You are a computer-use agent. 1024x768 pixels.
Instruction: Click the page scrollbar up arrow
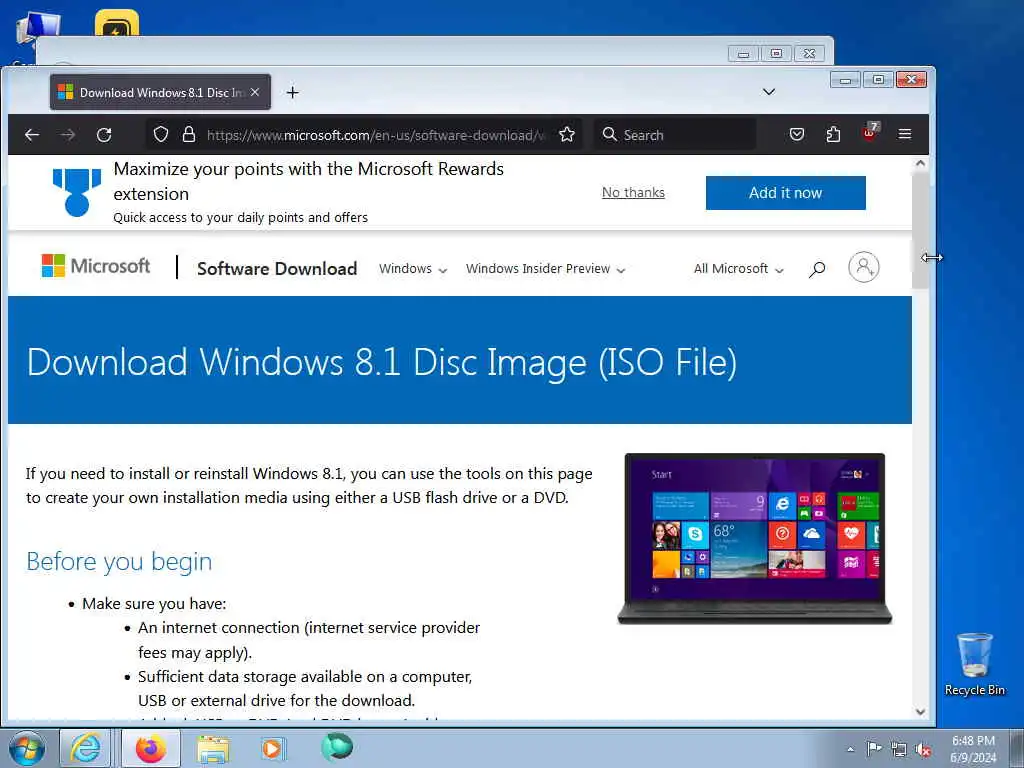point(920,163)
